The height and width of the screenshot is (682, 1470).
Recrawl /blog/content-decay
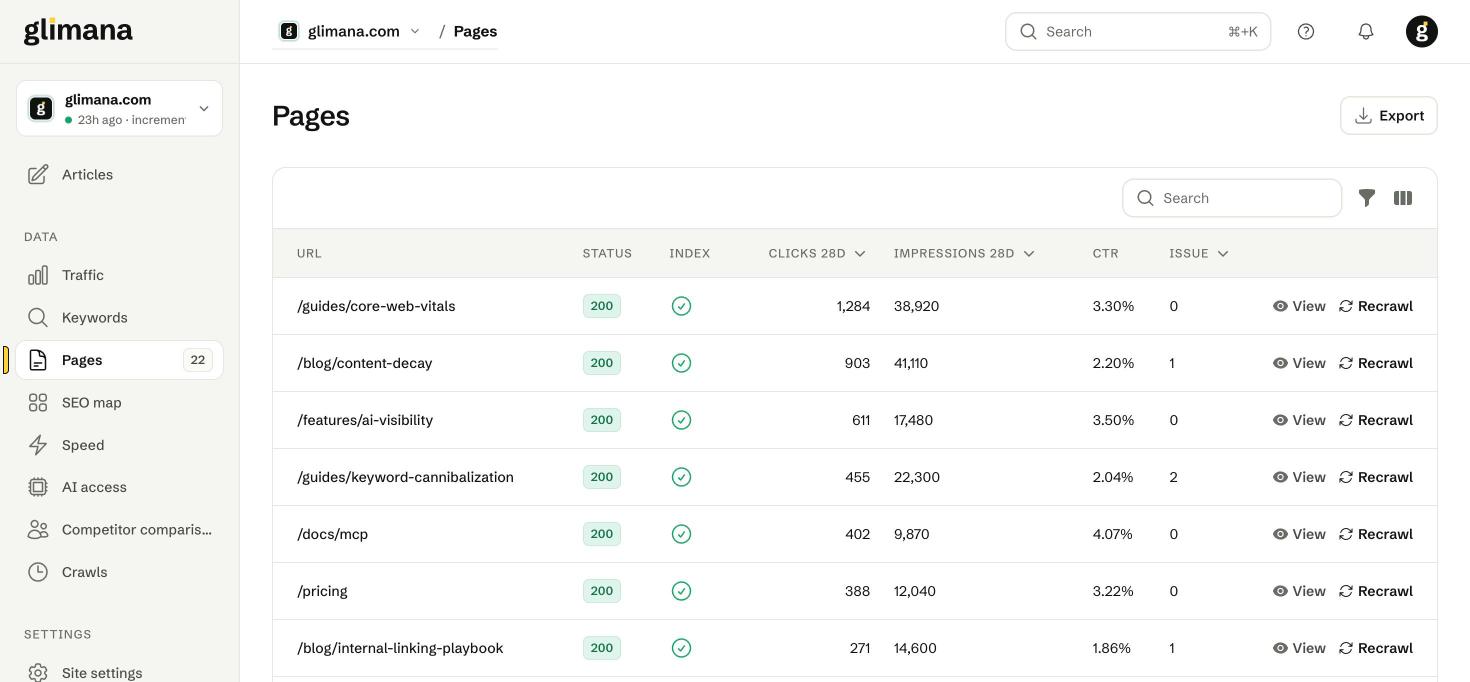[1376, 363]
